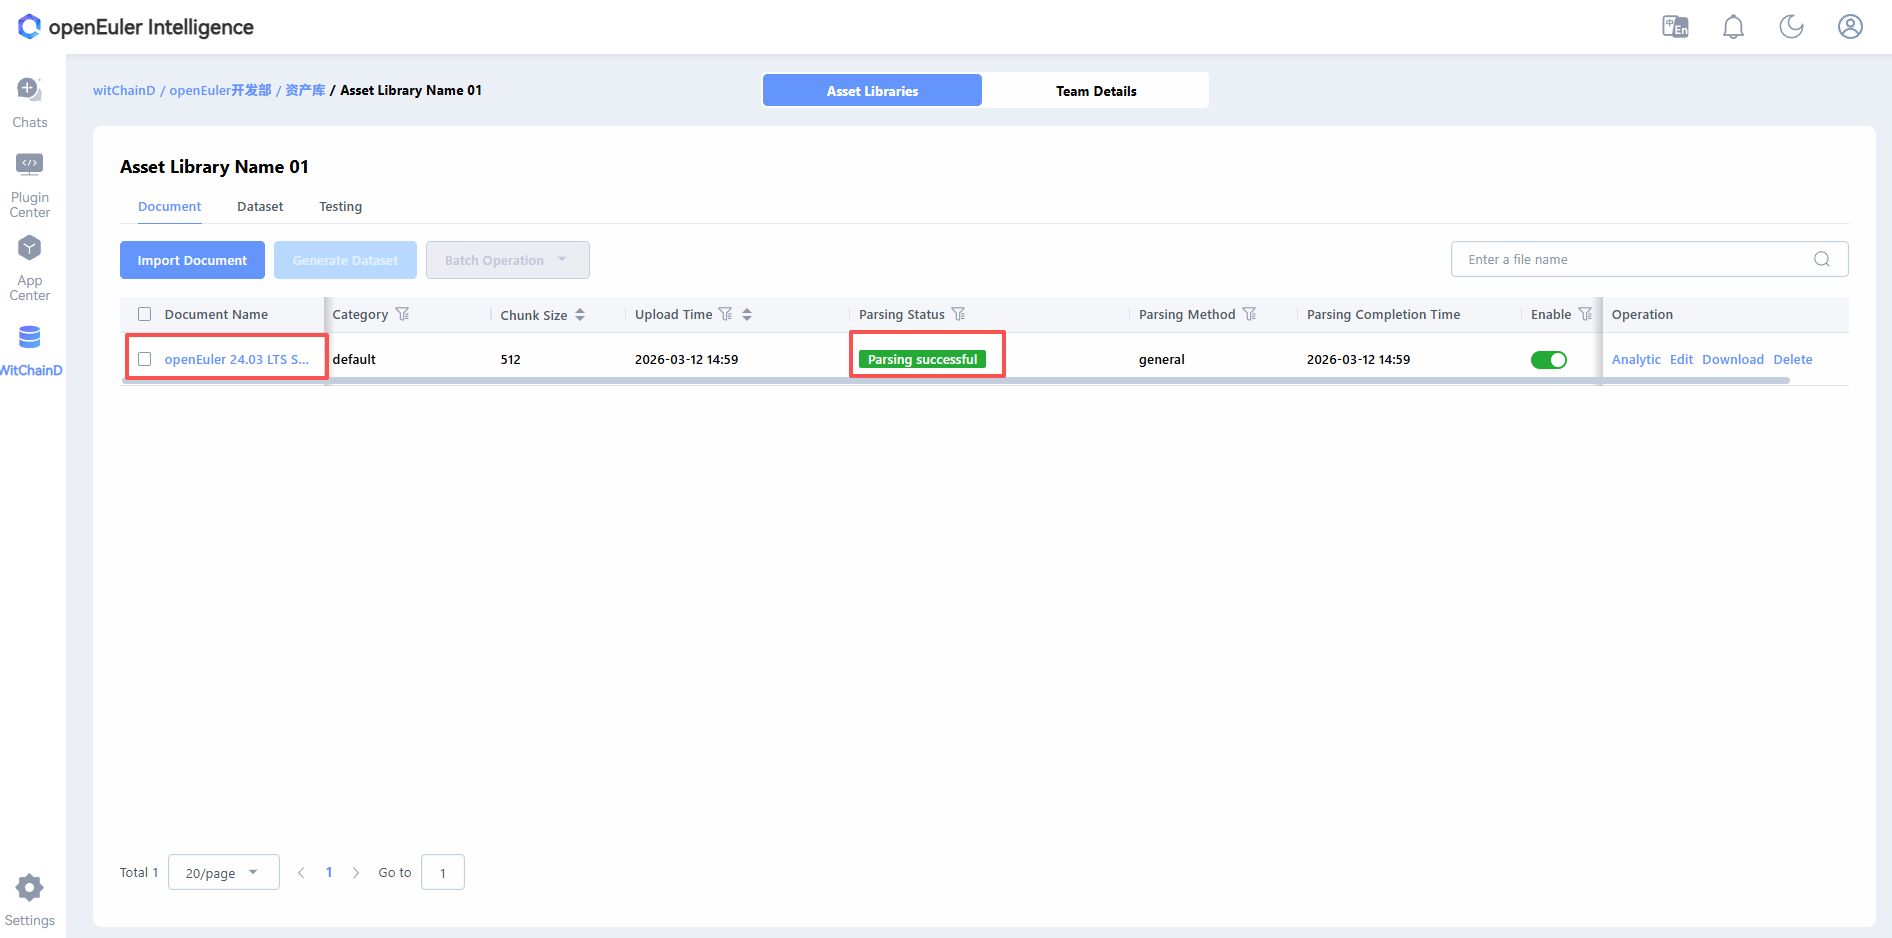The image size is (1892, 938).
Task: Go to previous page arrow
Action: pos(301,873)
